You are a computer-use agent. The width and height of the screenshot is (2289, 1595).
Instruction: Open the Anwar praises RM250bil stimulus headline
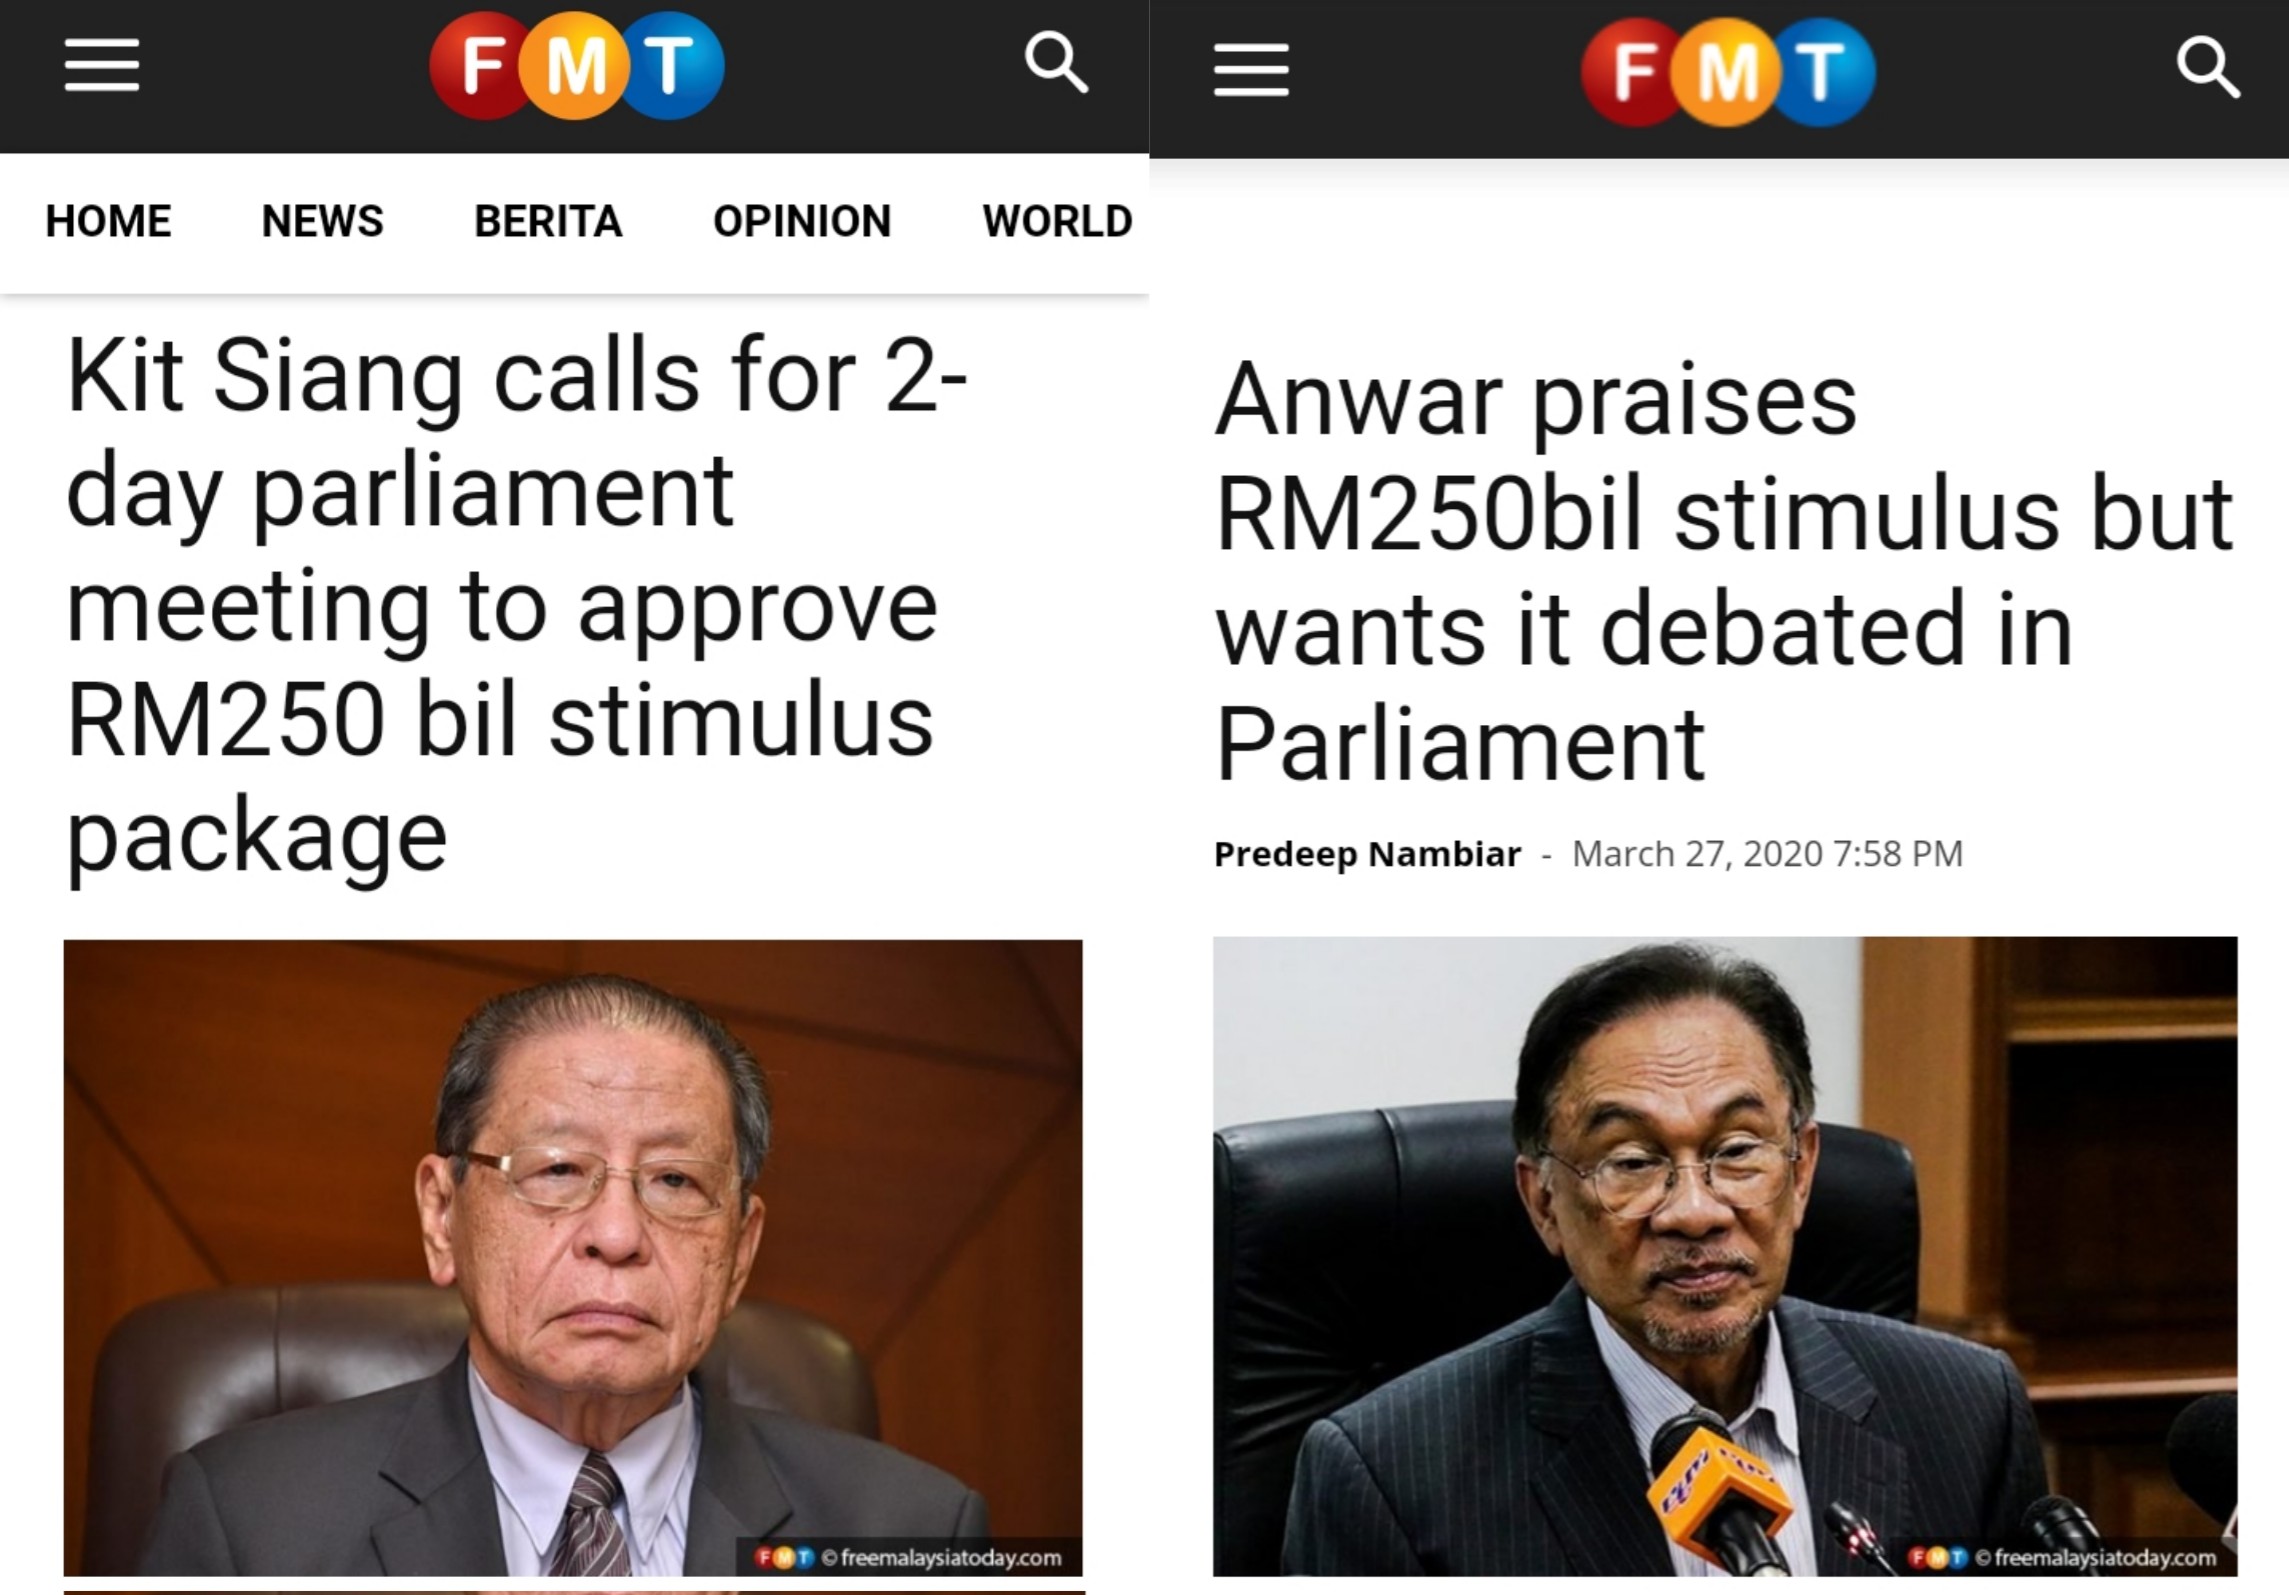coord(1724,570)
